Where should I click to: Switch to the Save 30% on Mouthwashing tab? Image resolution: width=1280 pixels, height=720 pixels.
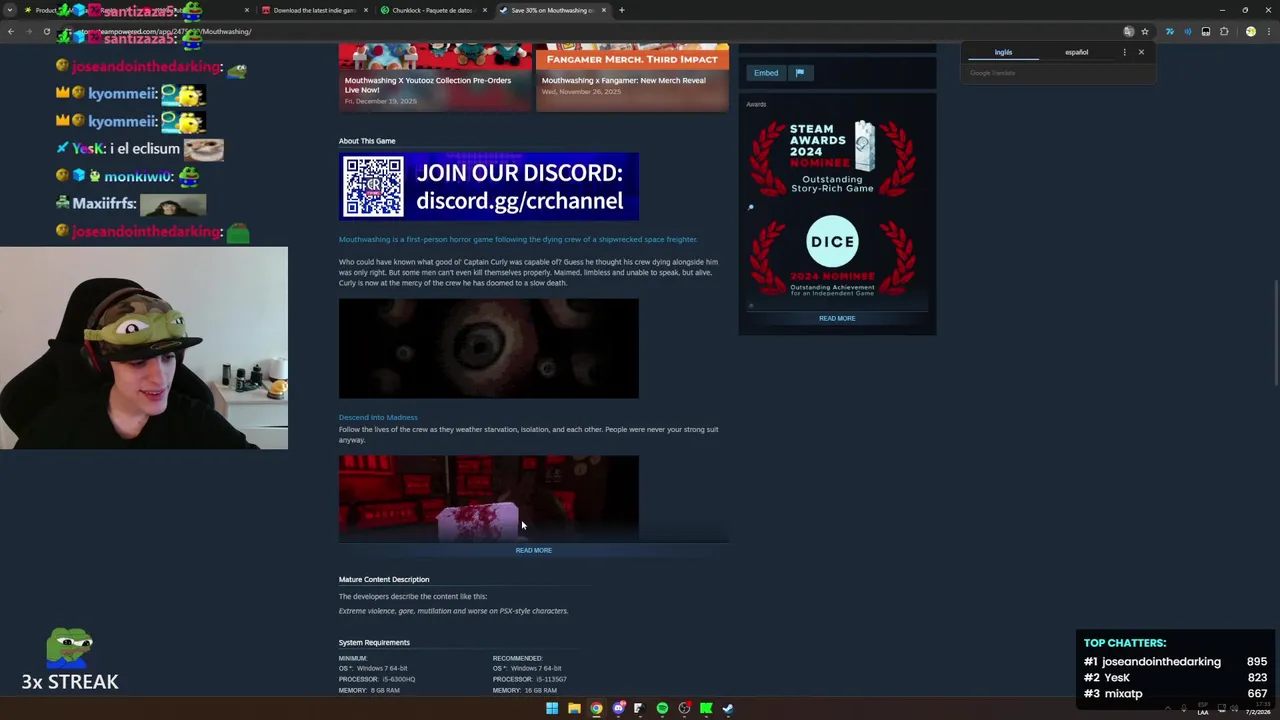point(551,10)
